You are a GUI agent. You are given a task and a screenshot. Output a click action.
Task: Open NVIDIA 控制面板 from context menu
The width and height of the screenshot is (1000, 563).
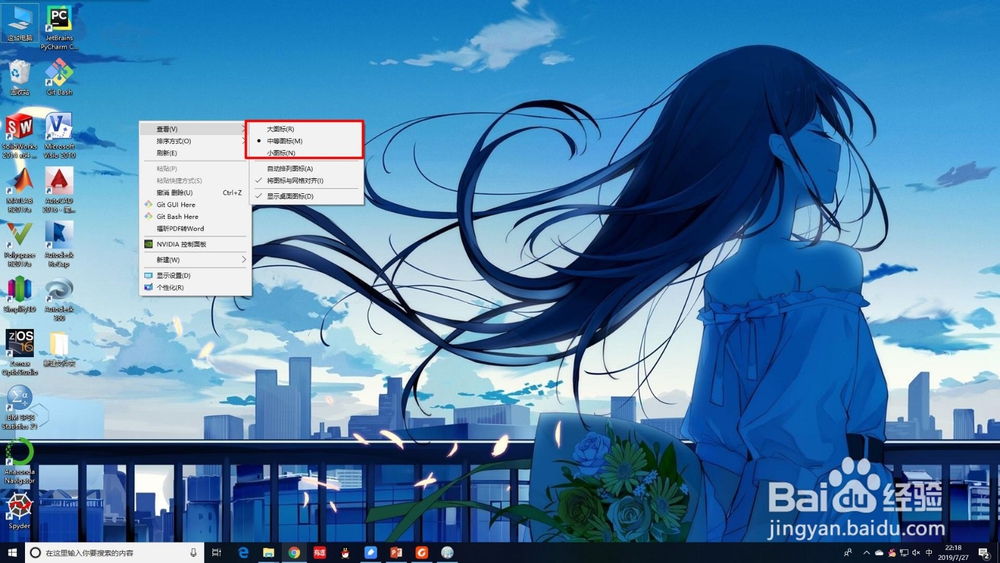195,244
